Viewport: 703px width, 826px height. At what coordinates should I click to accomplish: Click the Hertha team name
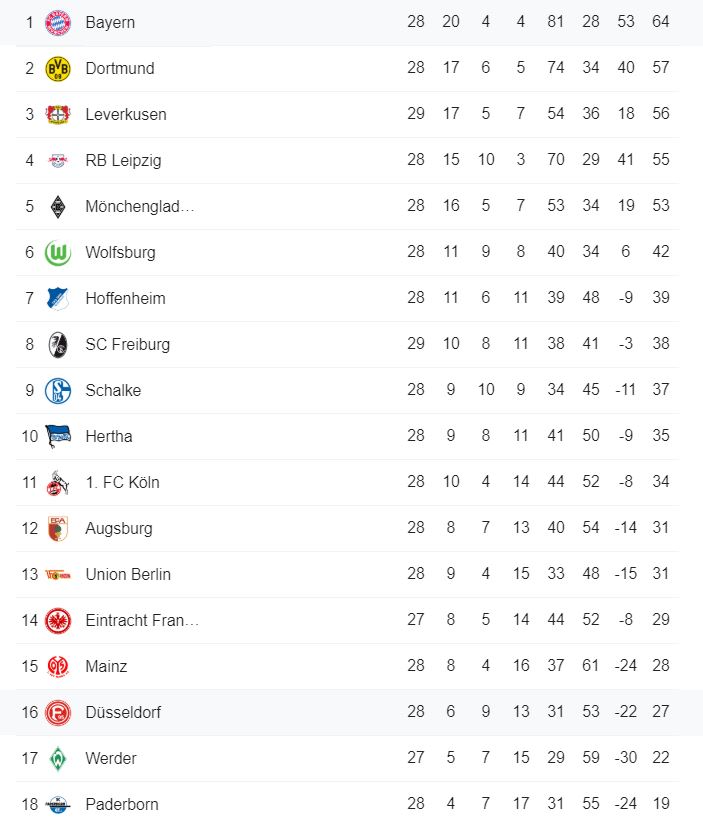109,436
